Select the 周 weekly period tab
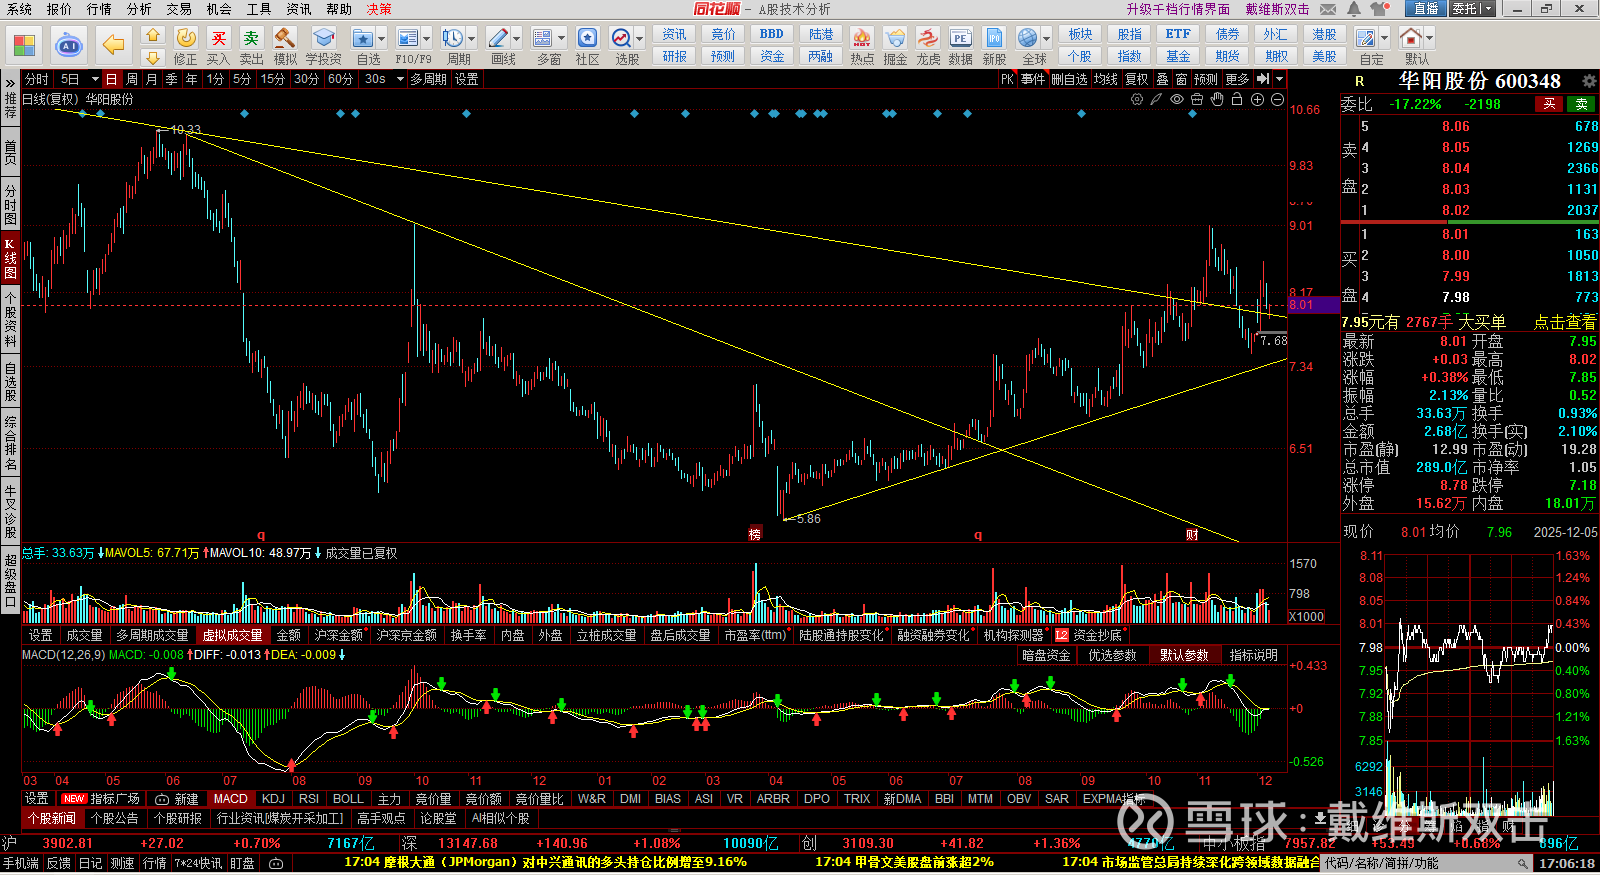This screenshot has width=1600, height=875. 132,79
